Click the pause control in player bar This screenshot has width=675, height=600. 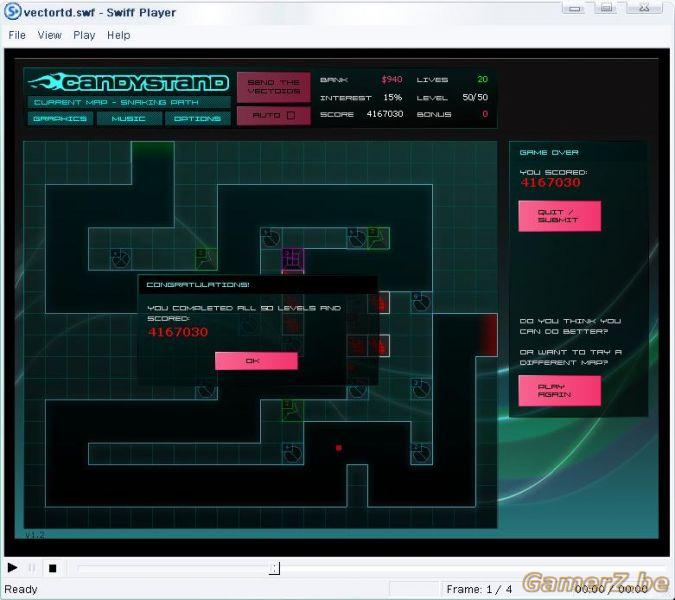tap(32, 568)
